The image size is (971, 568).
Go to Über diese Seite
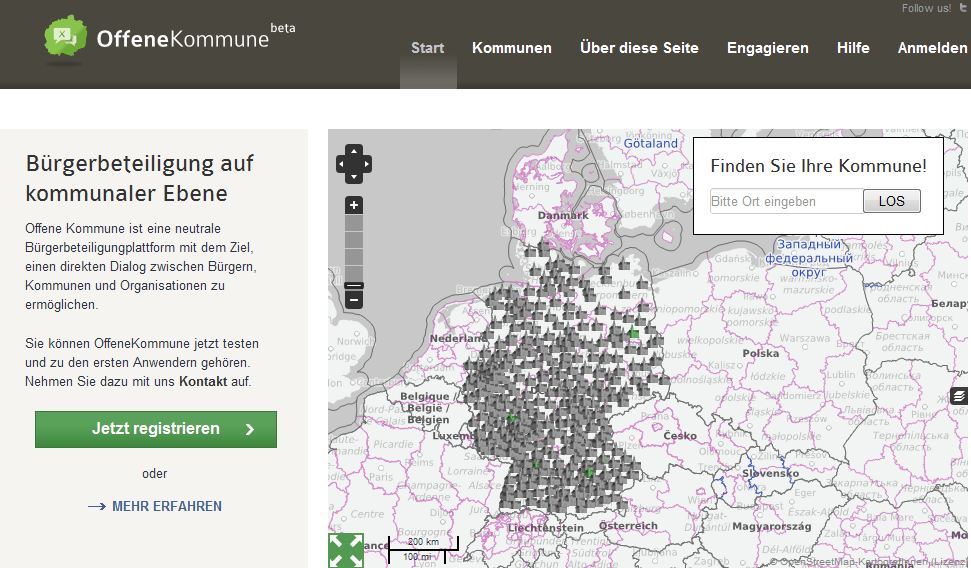pos(639,48)
